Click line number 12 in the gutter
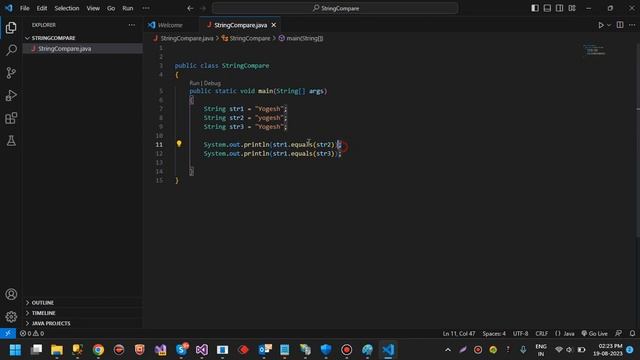Image resolution: width=640 pixels, height=360 pixels. 159,153
